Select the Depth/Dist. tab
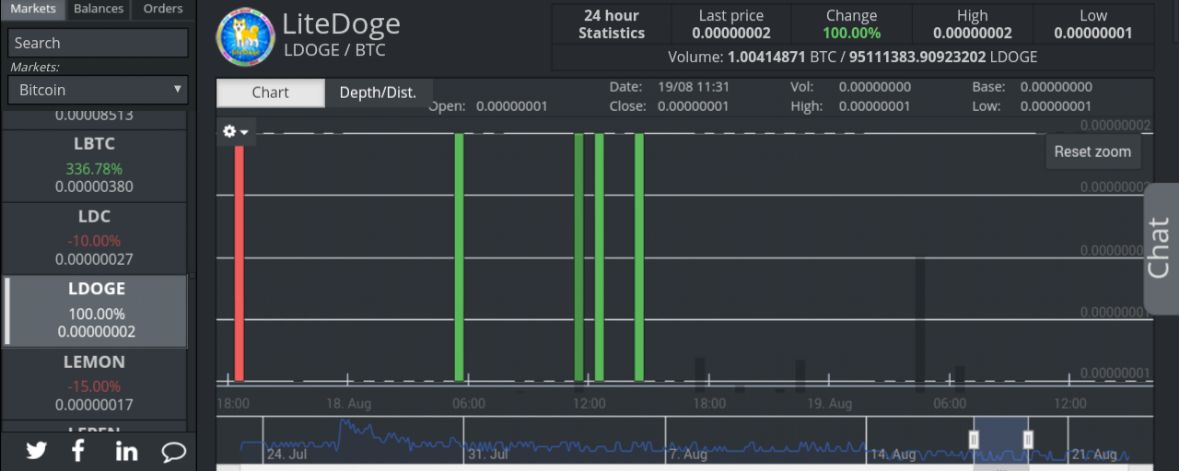Image resolution: width=1179 pixels, height=471 pixels. click(377, 93)
